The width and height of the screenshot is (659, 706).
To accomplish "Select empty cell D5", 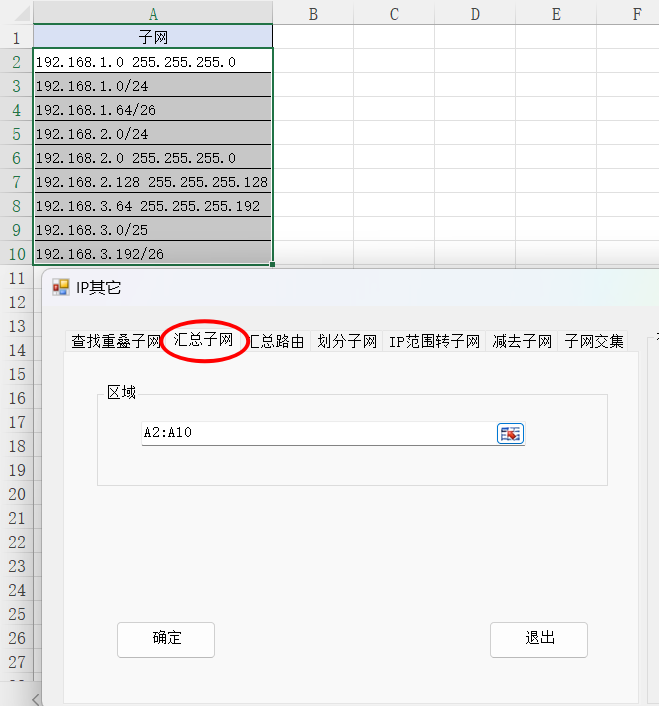I will 475,133.
